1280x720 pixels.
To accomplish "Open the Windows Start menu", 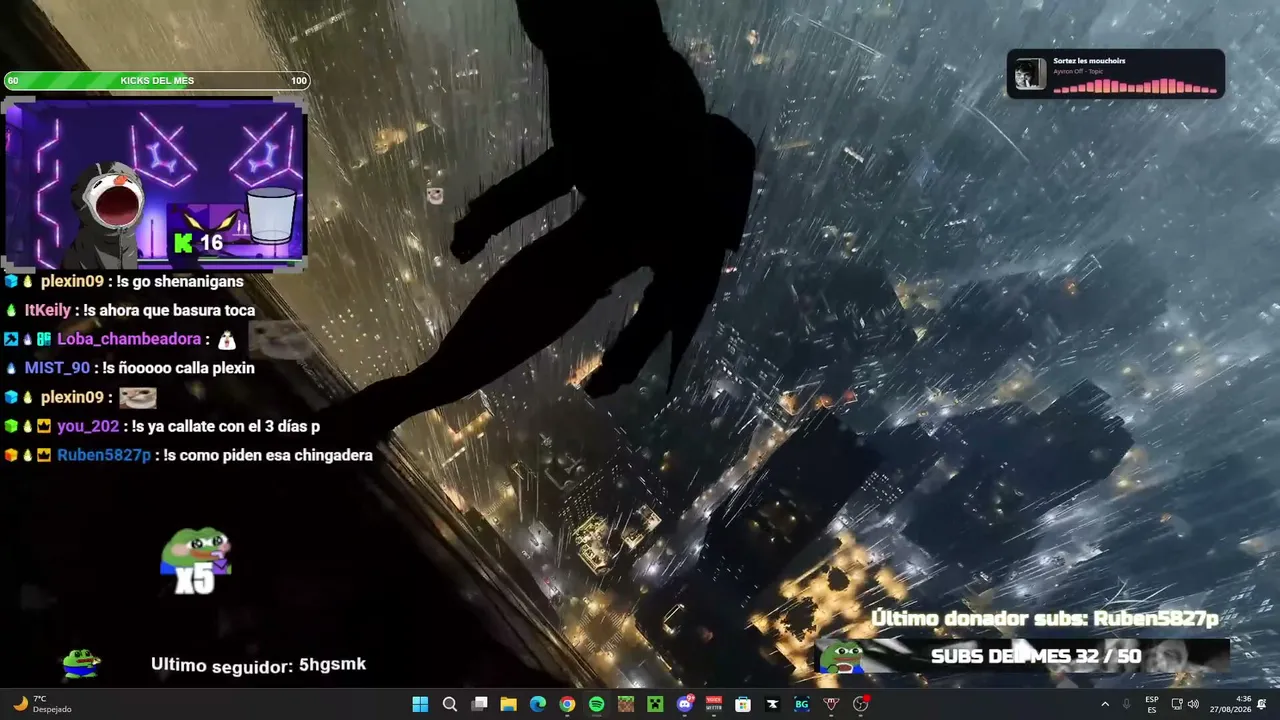I will [420, 704].
